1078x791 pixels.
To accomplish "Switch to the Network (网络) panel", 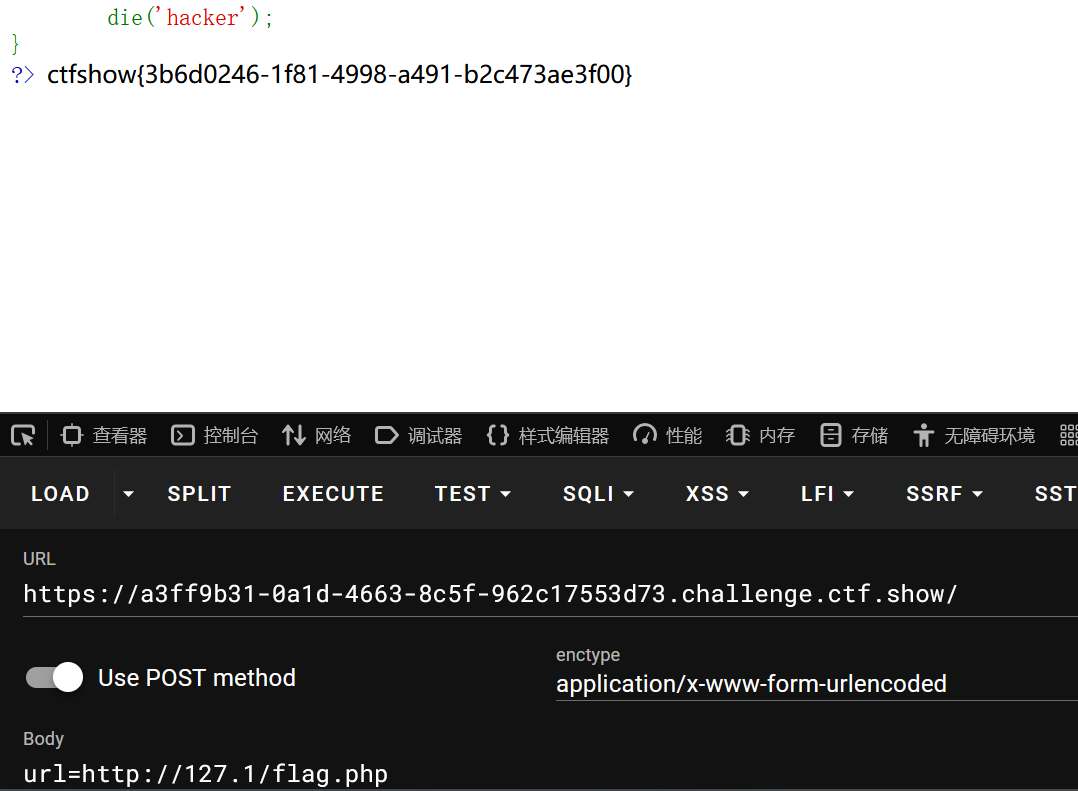I will click(317, 435).
